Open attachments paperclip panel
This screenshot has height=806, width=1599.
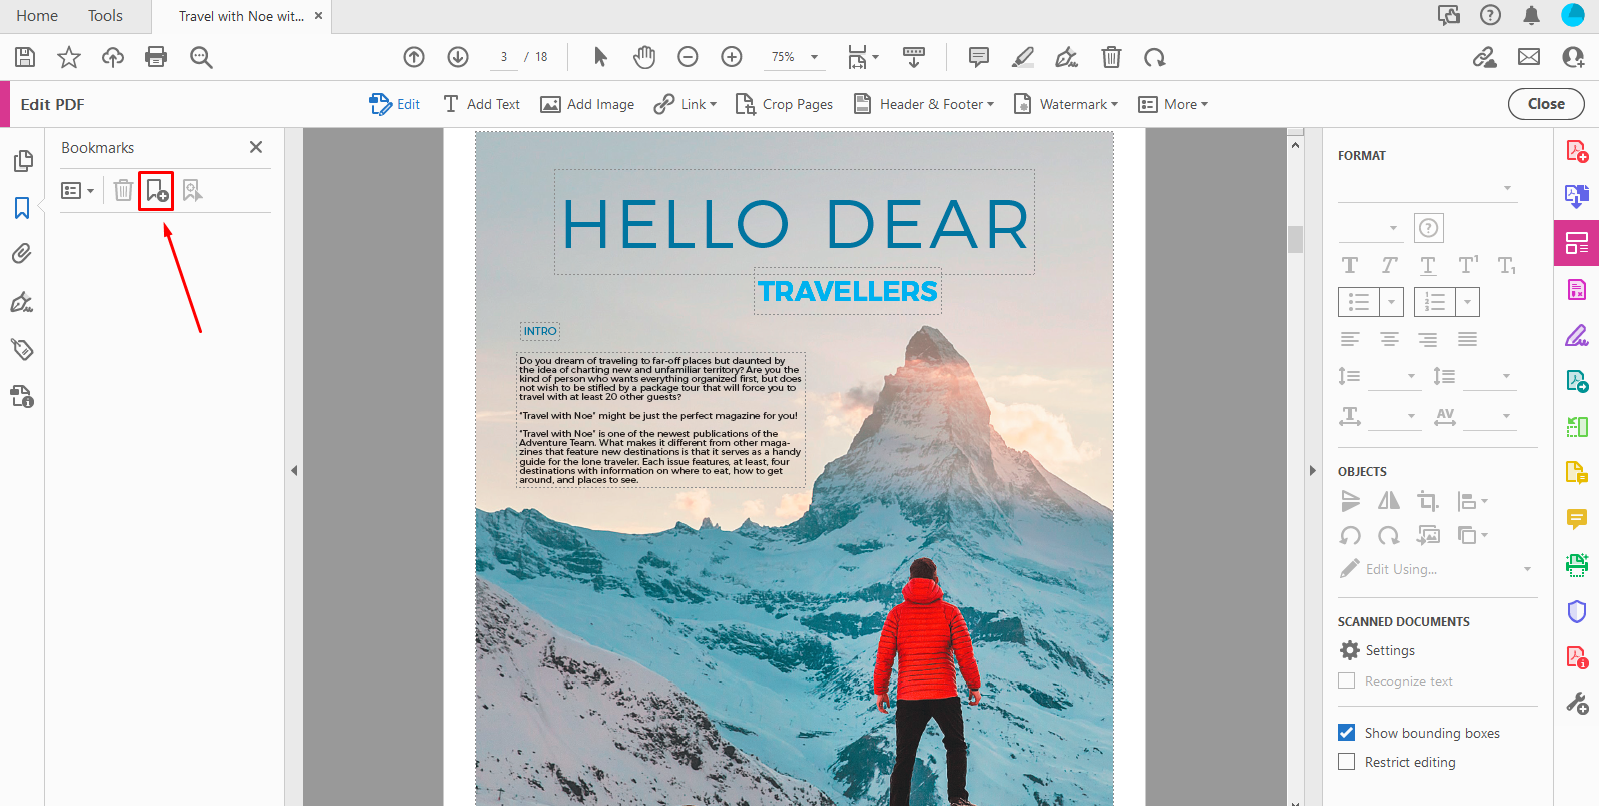tap(22, 254)
